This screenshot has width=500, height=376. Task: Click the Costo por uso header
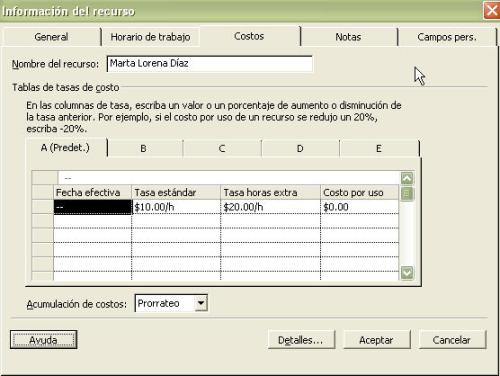pyautogui.click(x=359, y=192)
